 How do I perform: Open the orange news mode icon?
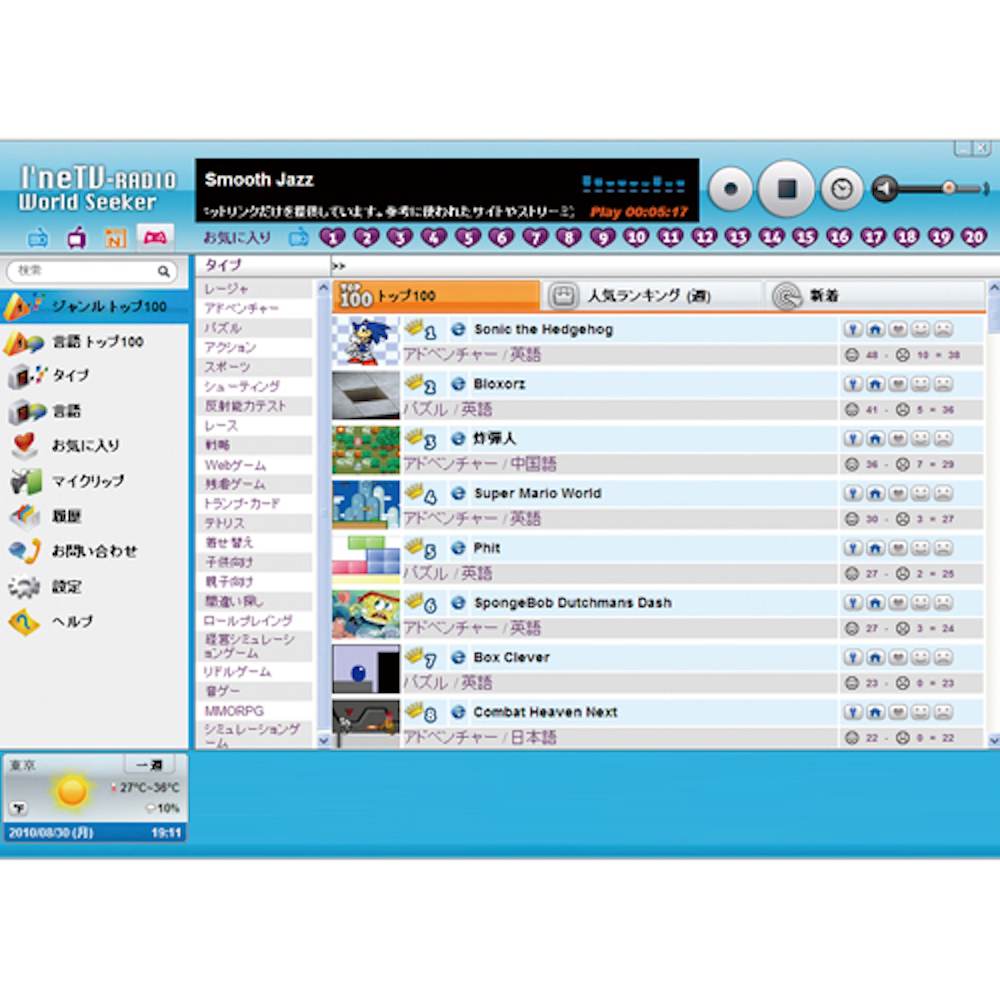[115, 239]
